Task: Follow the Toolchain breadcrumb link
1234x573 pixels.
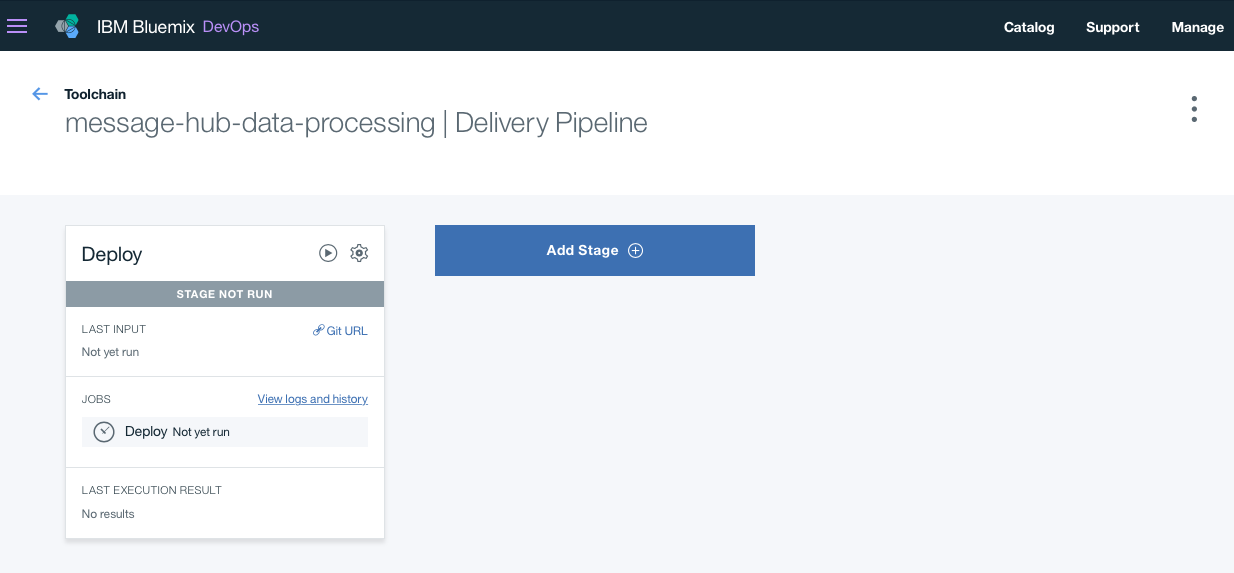Action: coord(95,94)
